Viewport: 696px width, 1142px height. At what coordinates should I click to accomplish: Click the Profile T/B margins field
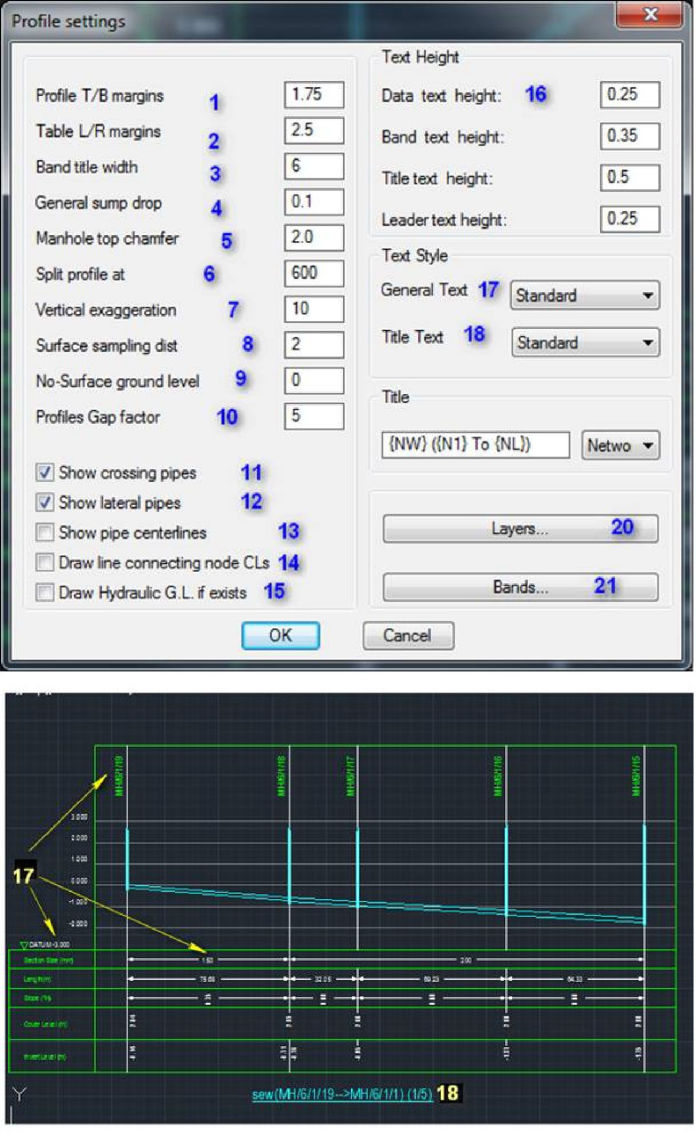(x=314, y=95)
